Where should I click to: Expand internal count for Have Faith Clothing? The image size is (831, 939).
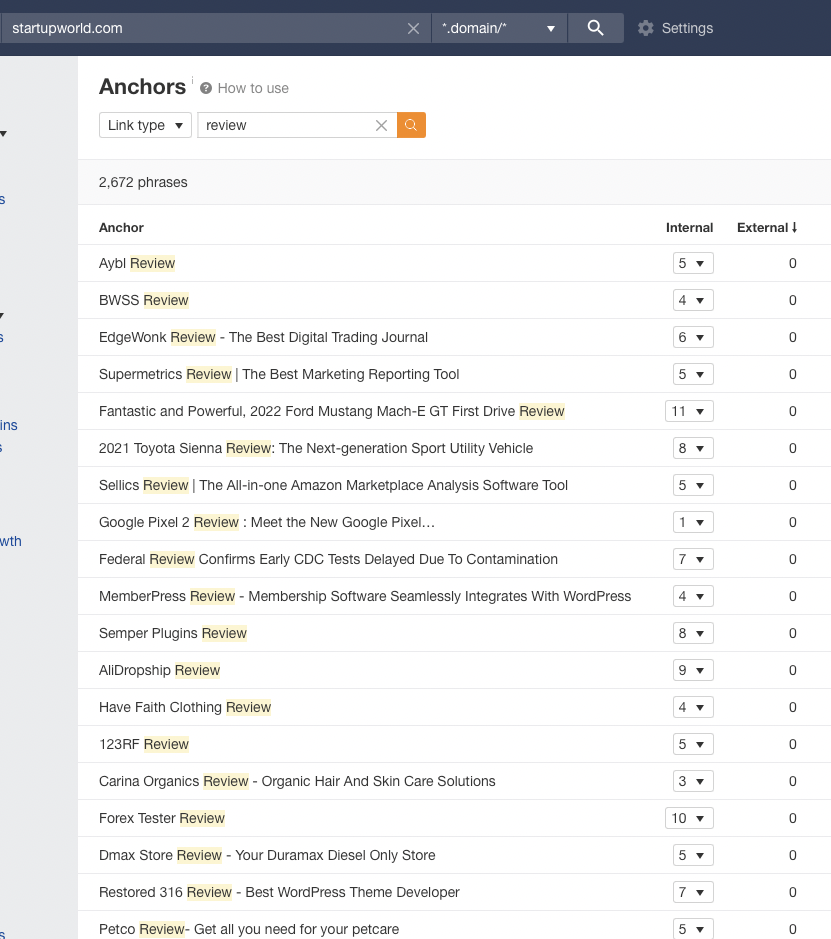pyautogui.click(x=693, y=707)
